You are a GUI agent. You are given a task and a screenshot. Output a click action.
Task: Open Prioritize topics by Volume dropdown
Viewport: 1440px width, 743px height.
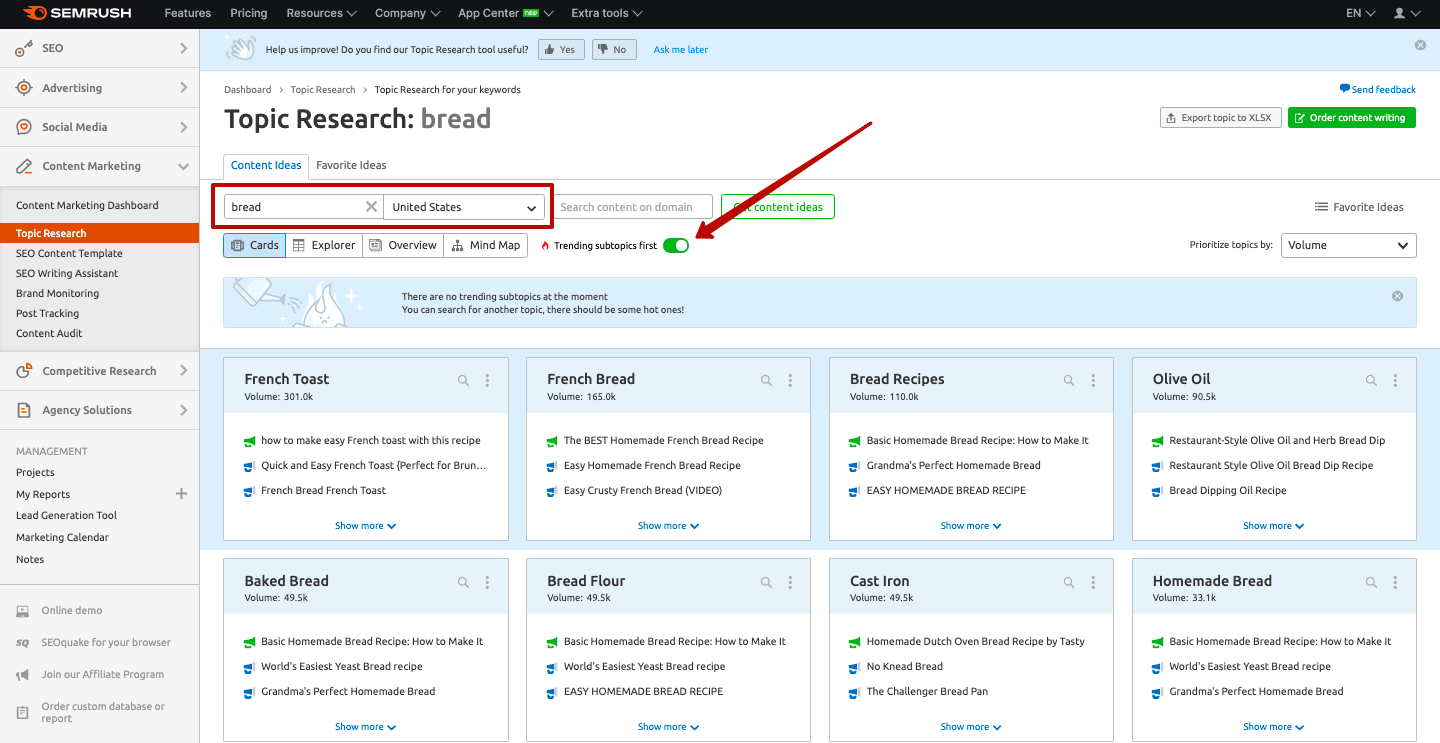1348,245
